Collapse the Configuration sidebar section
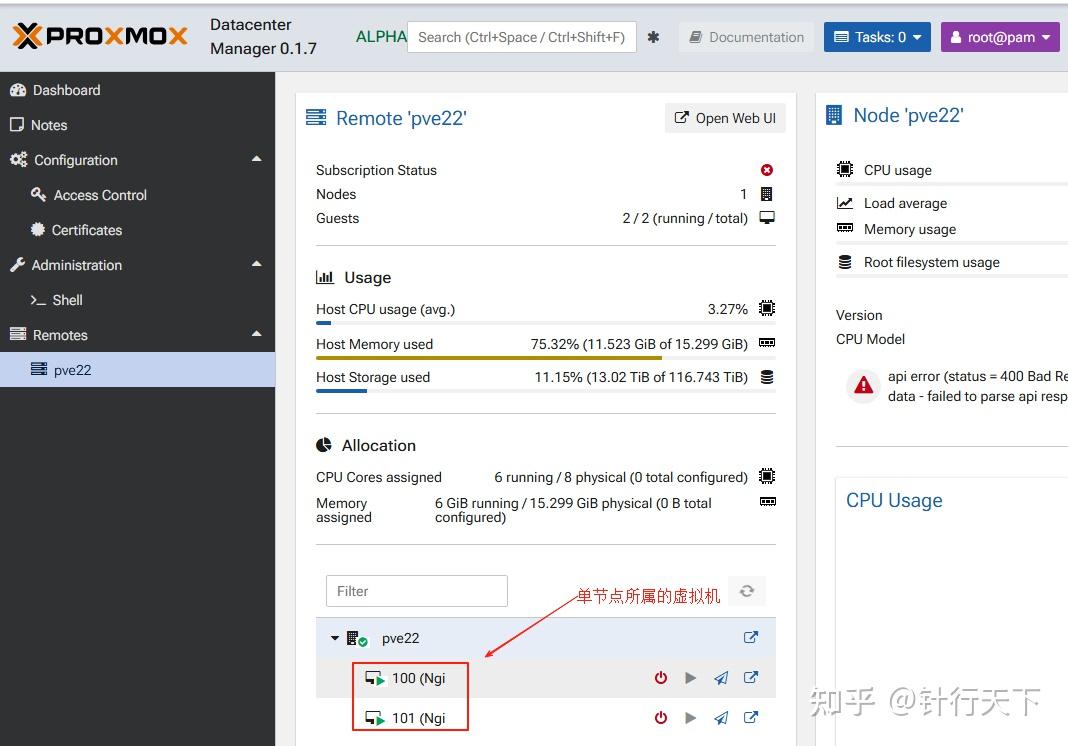This screenshot has height=746, width=1068. 256,159
